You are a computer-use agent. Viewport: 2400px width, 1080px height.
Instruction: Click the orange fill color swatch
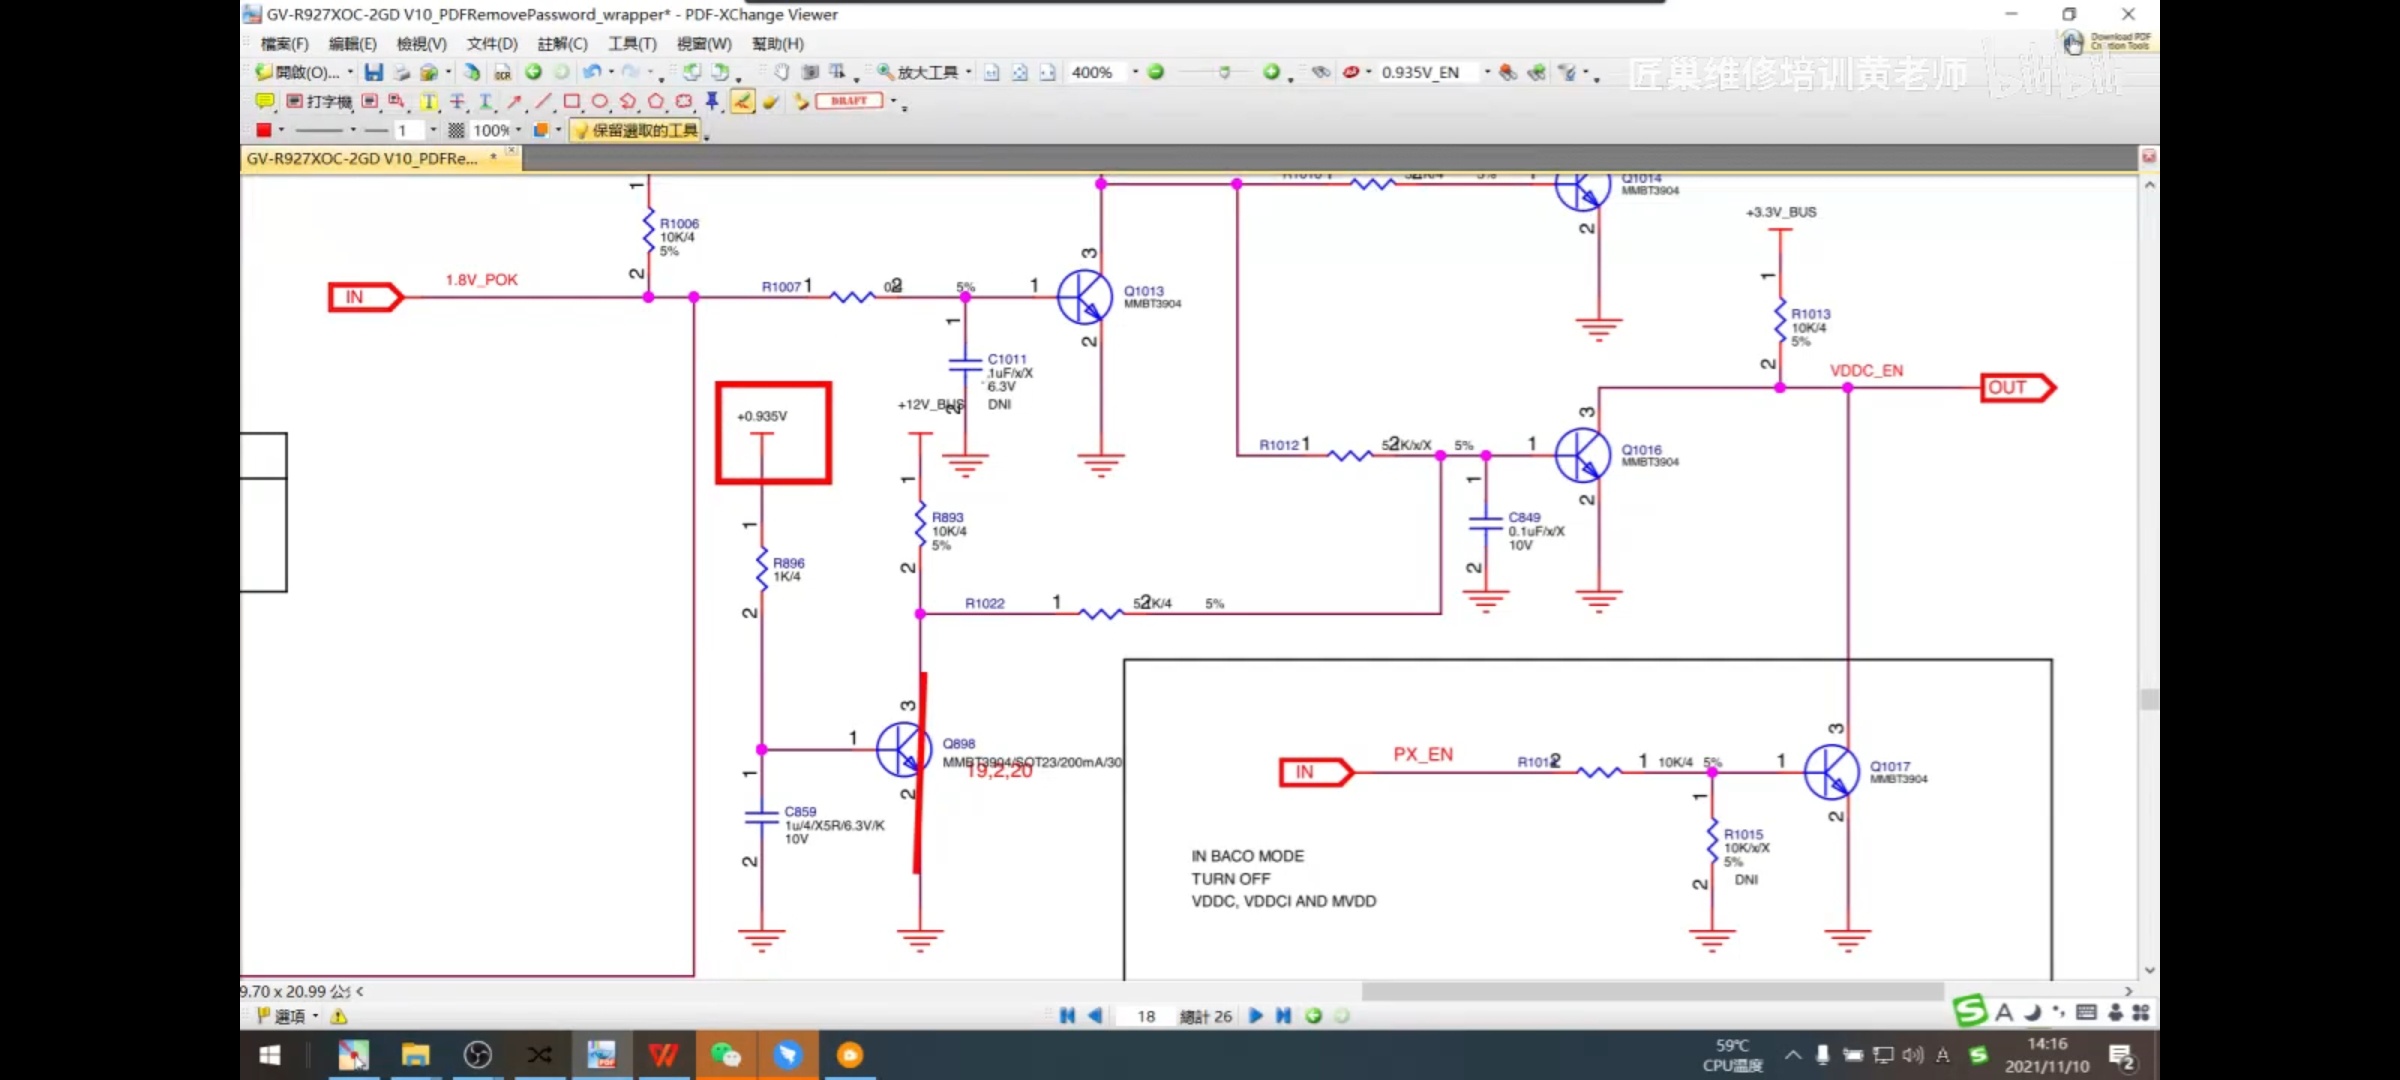tap(540, 130)
